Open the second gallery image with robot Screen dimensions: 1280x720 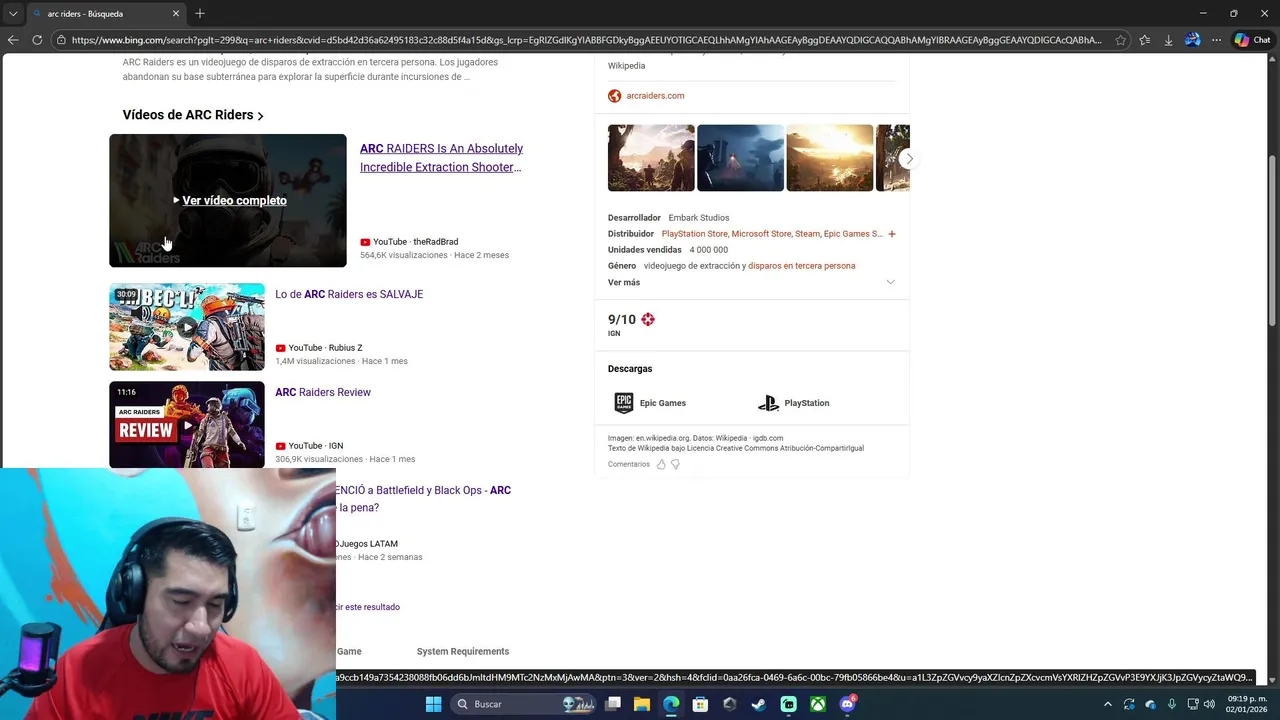(740, 158)
